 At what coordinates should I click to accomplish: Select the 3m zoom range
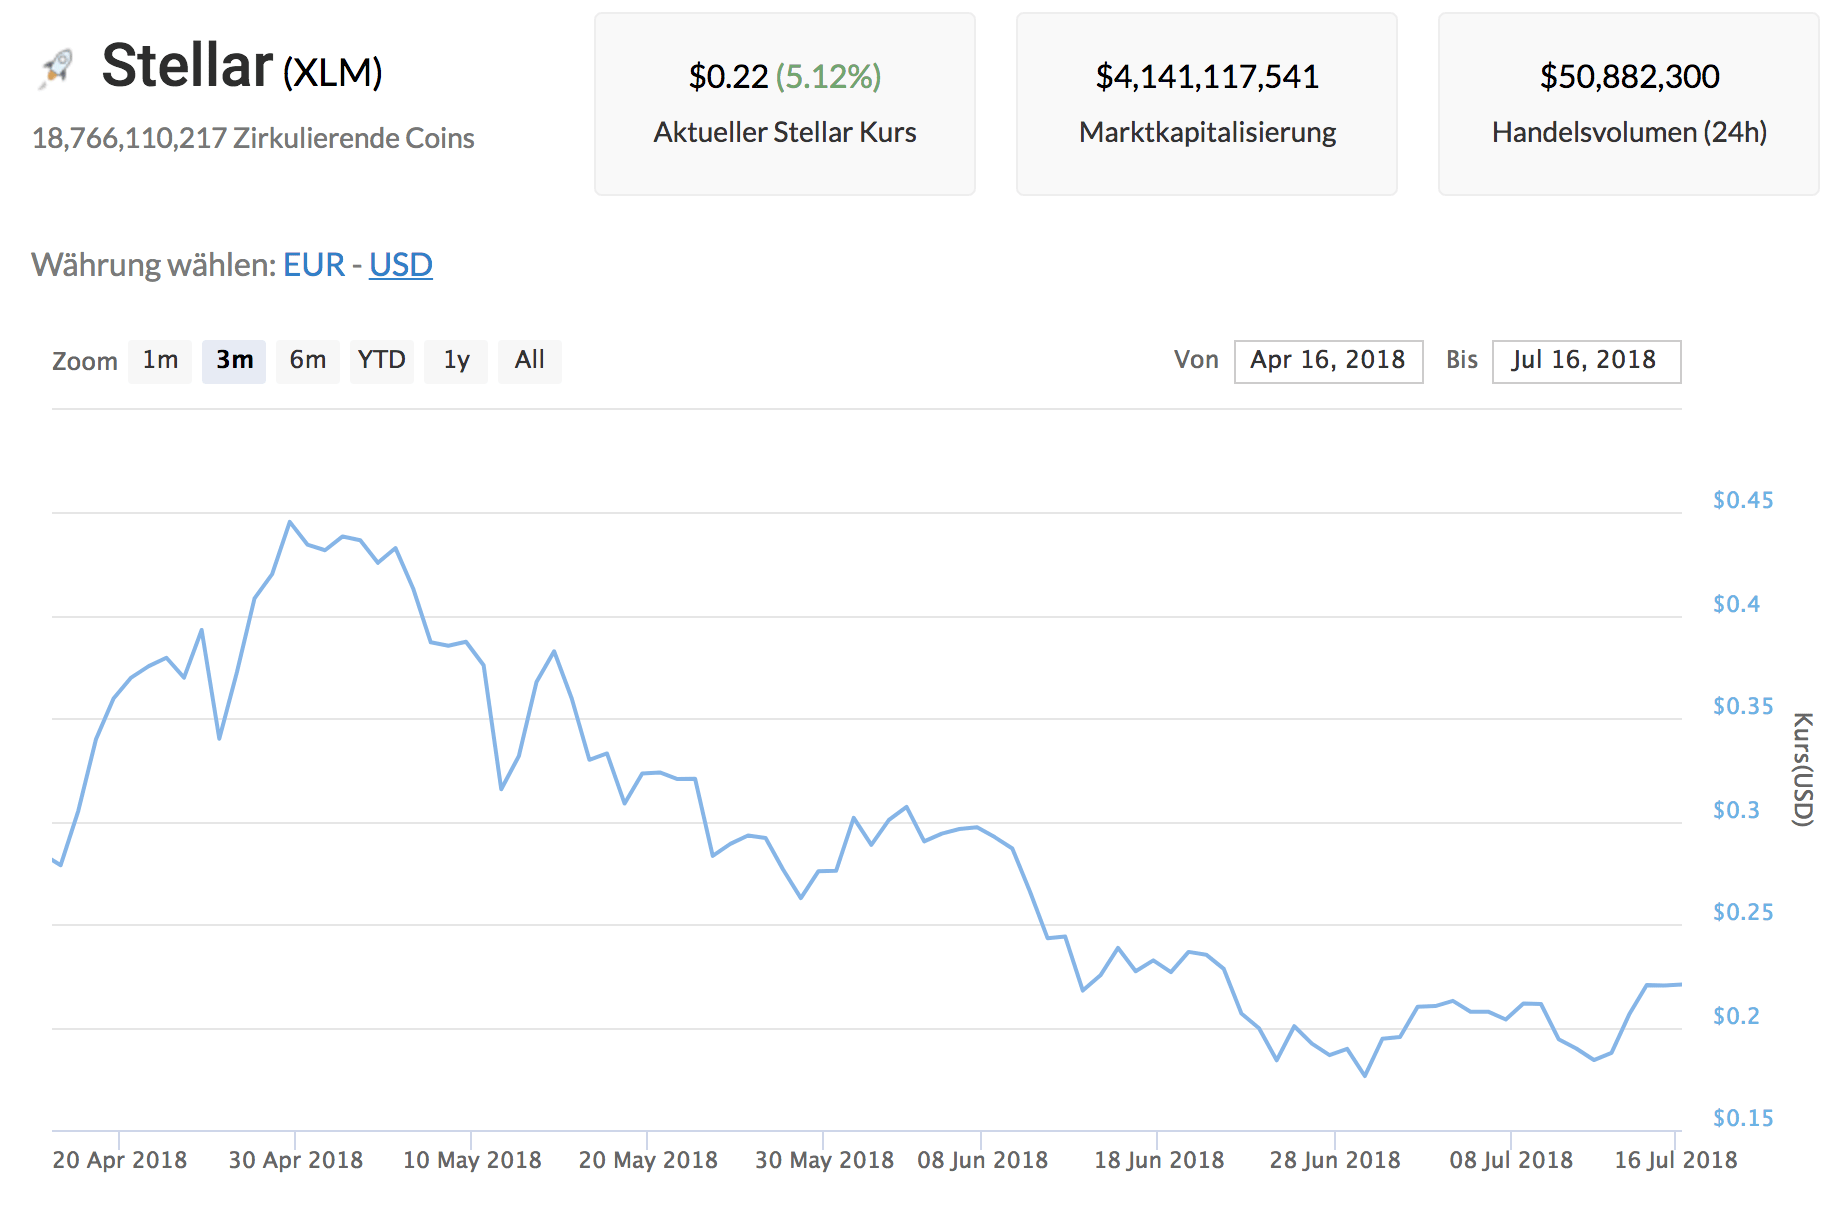(234, 361)
